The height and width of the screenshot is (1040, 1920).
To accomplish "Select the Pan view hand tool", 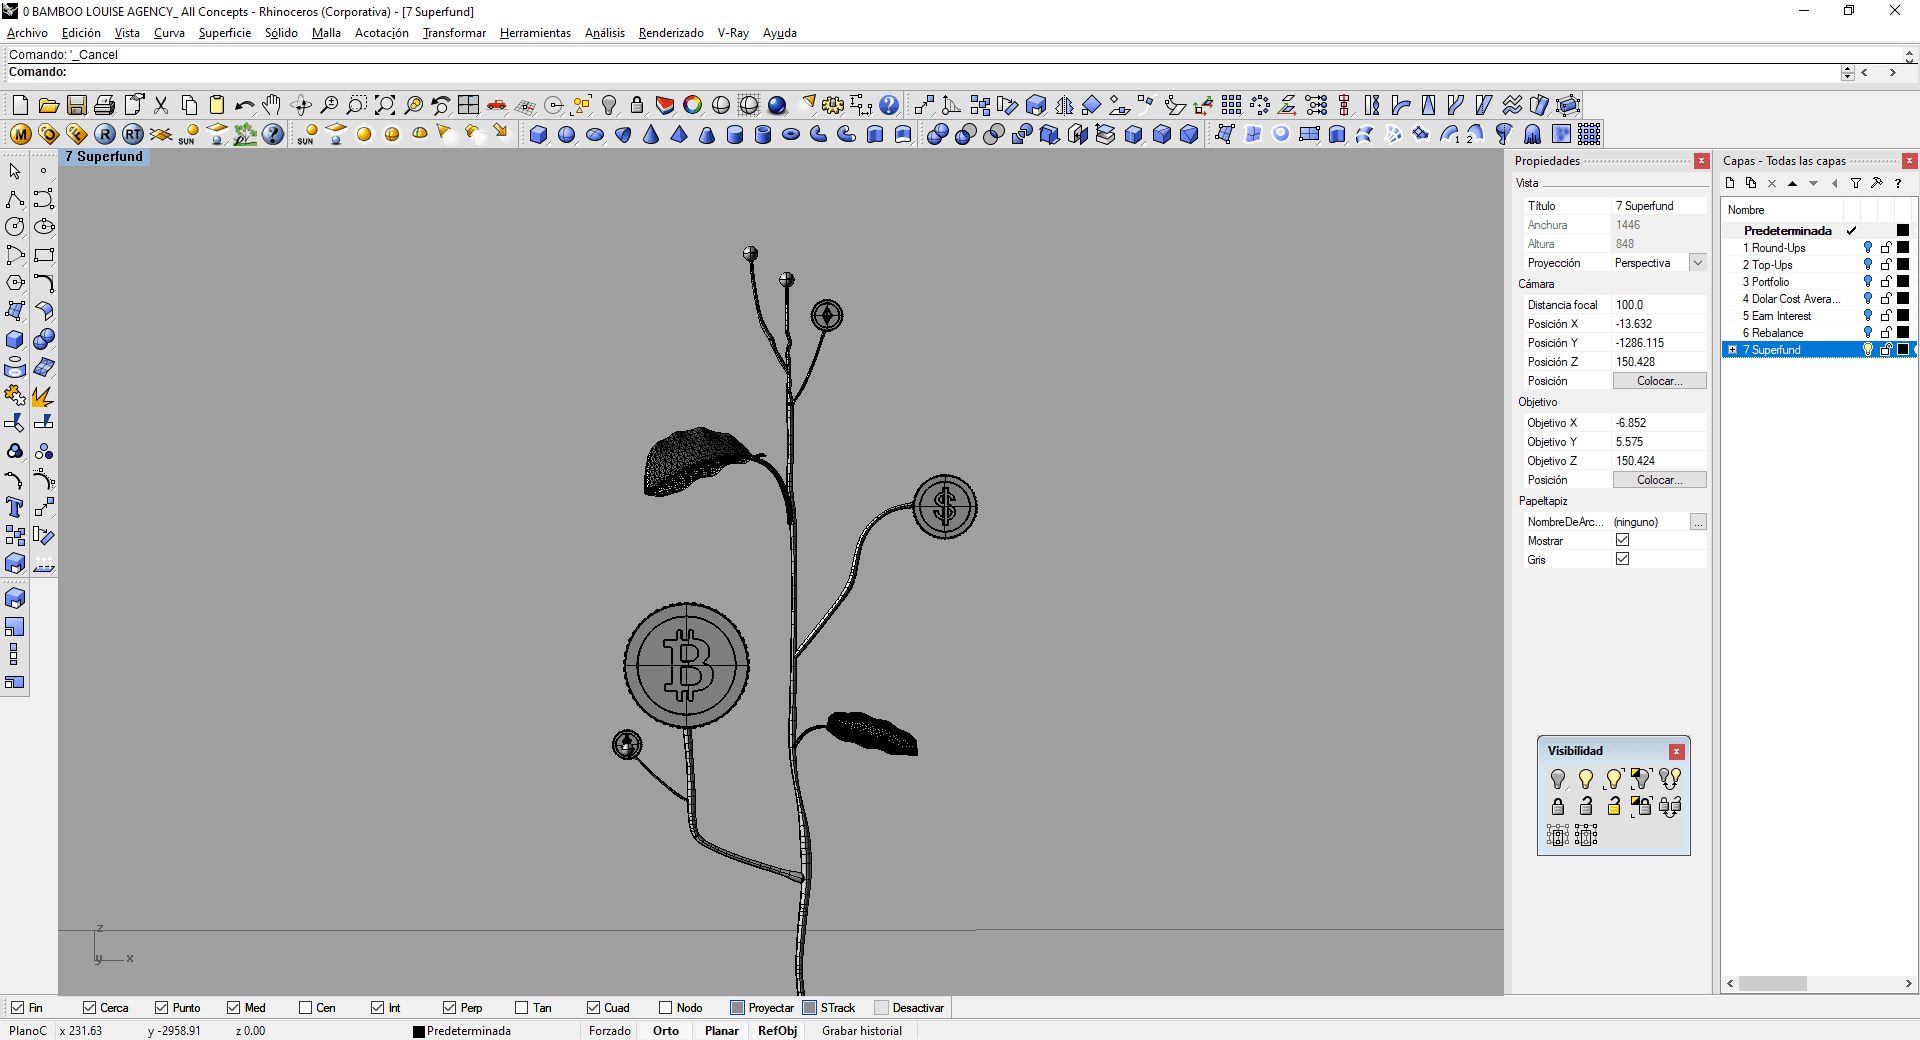I will [x=272, y=105].
